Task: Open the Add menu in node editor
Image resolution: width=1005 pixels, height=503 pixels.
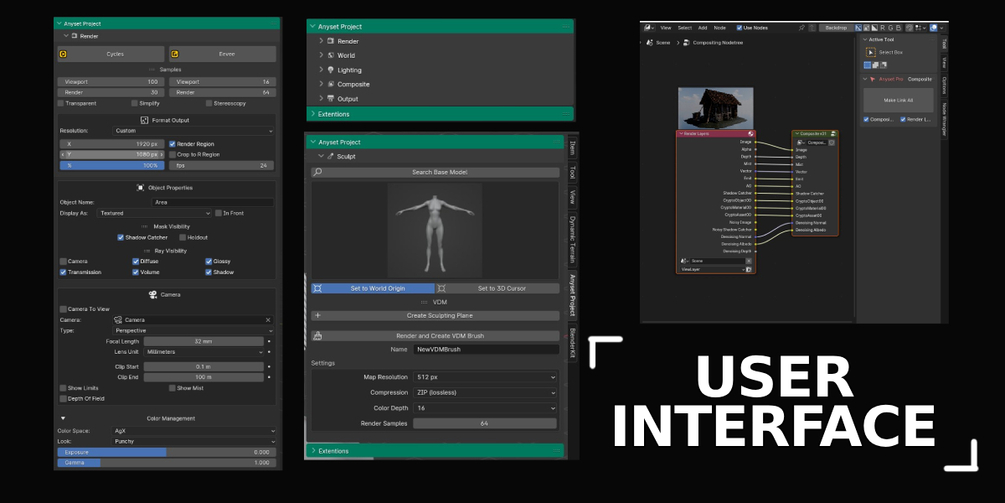Action: click(x=702, y=28)
